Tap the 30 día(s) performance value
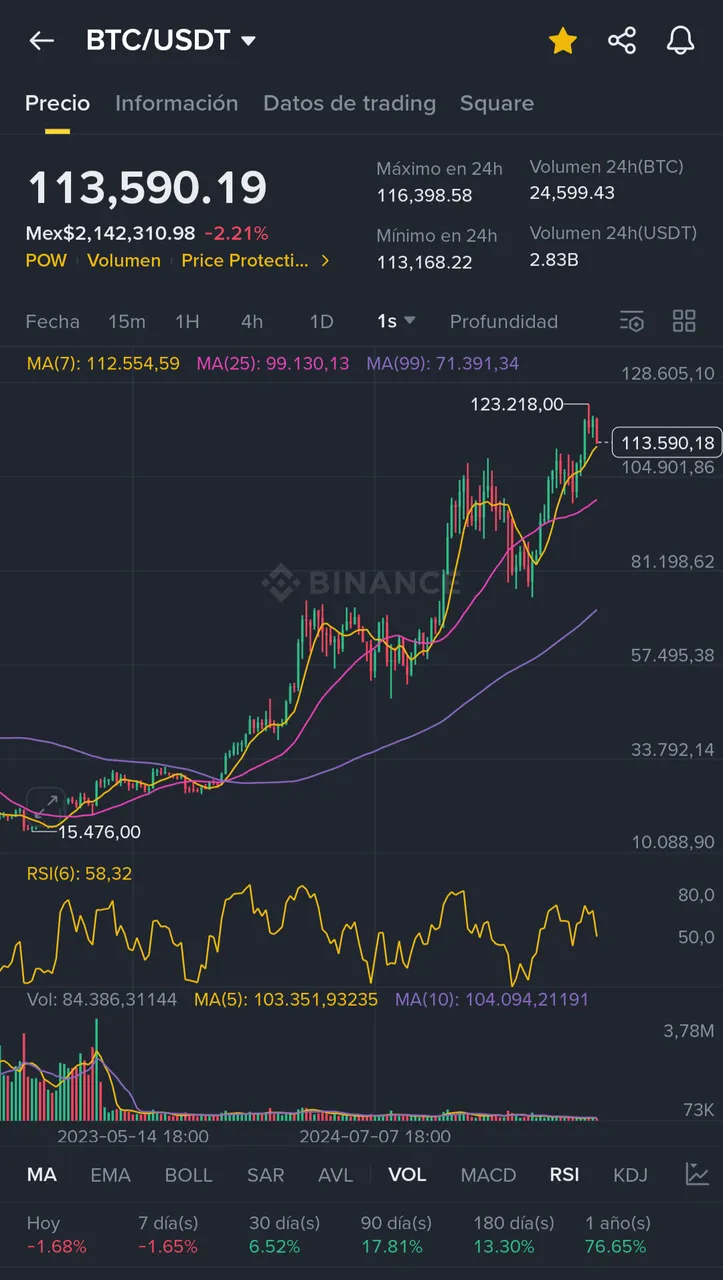Viewport: 723px width, 1280px height. [274, 1247]
